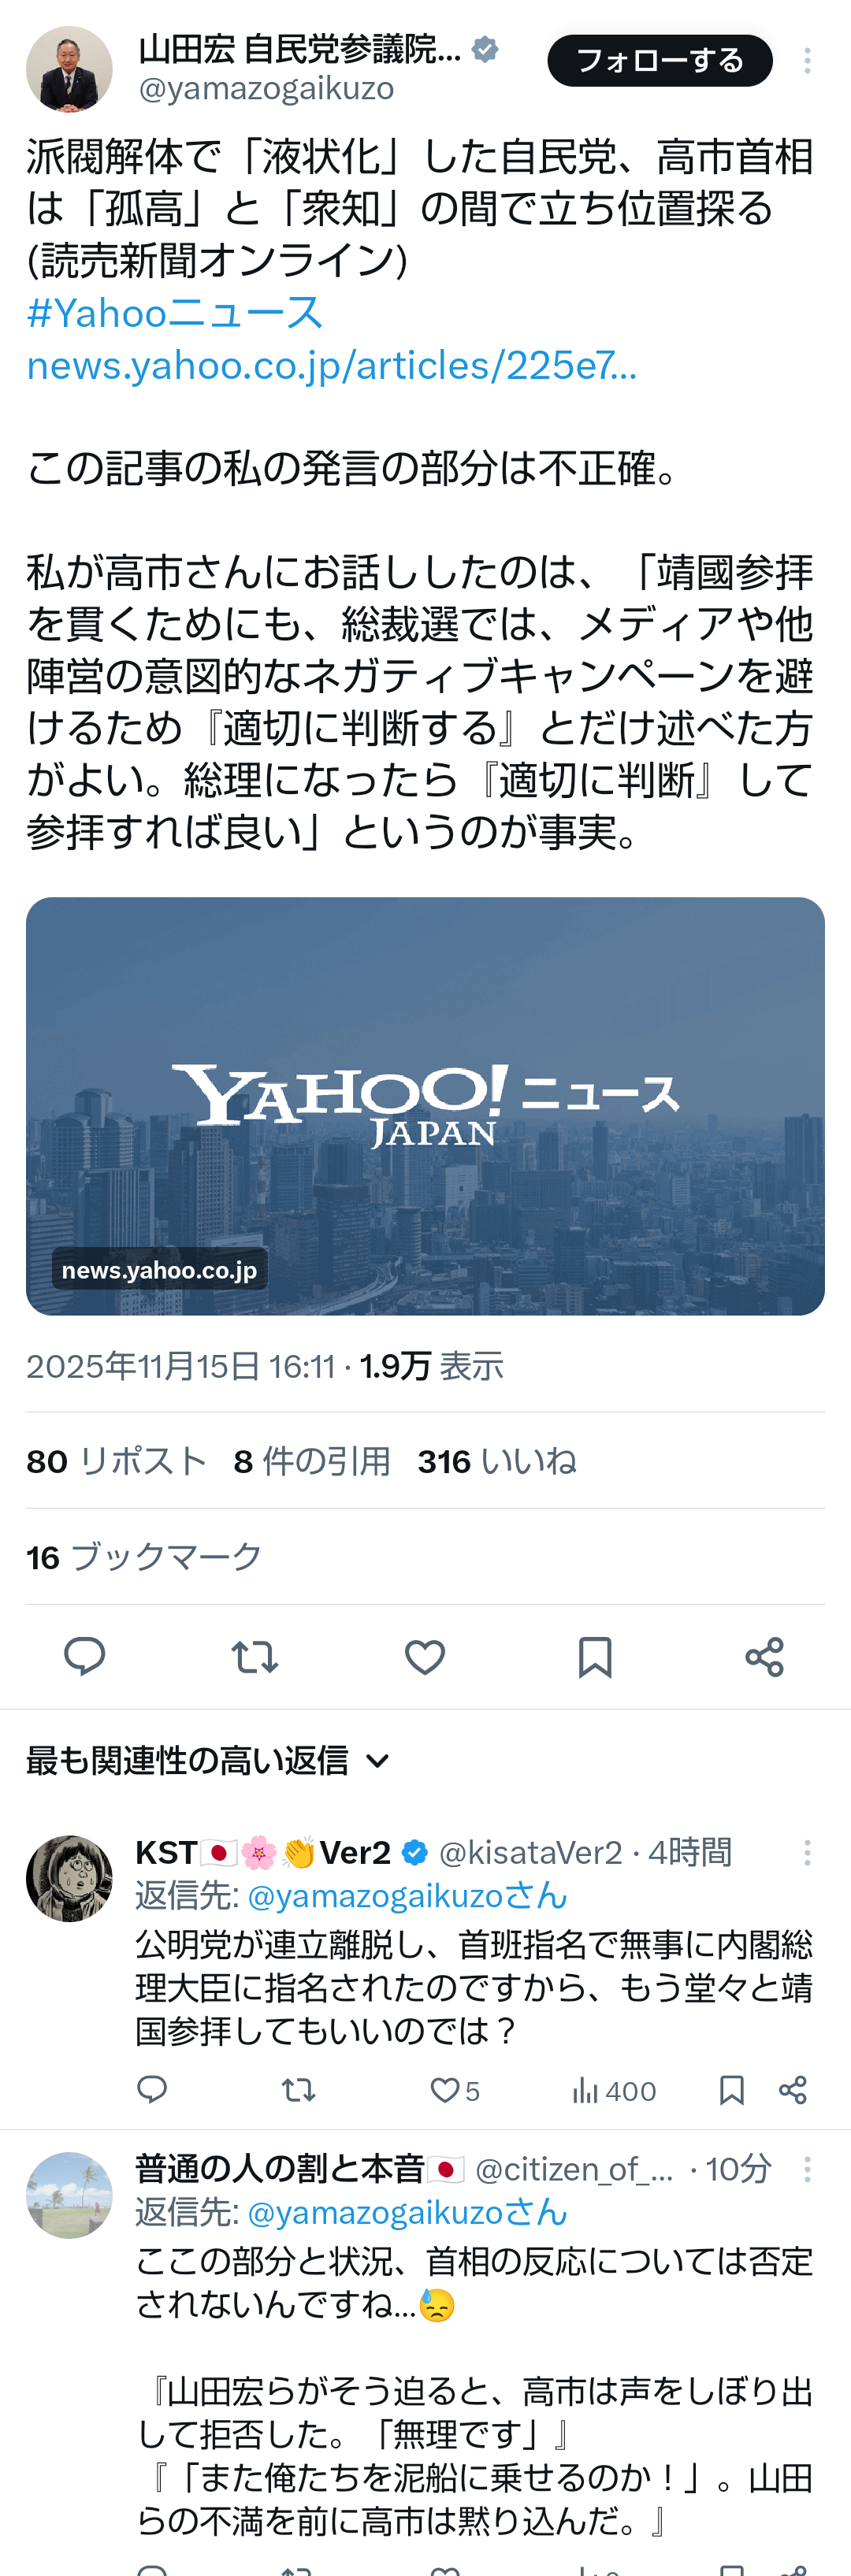Repost the main post via retweet icon
The image size is (851, 2576).
(255, 1657)
